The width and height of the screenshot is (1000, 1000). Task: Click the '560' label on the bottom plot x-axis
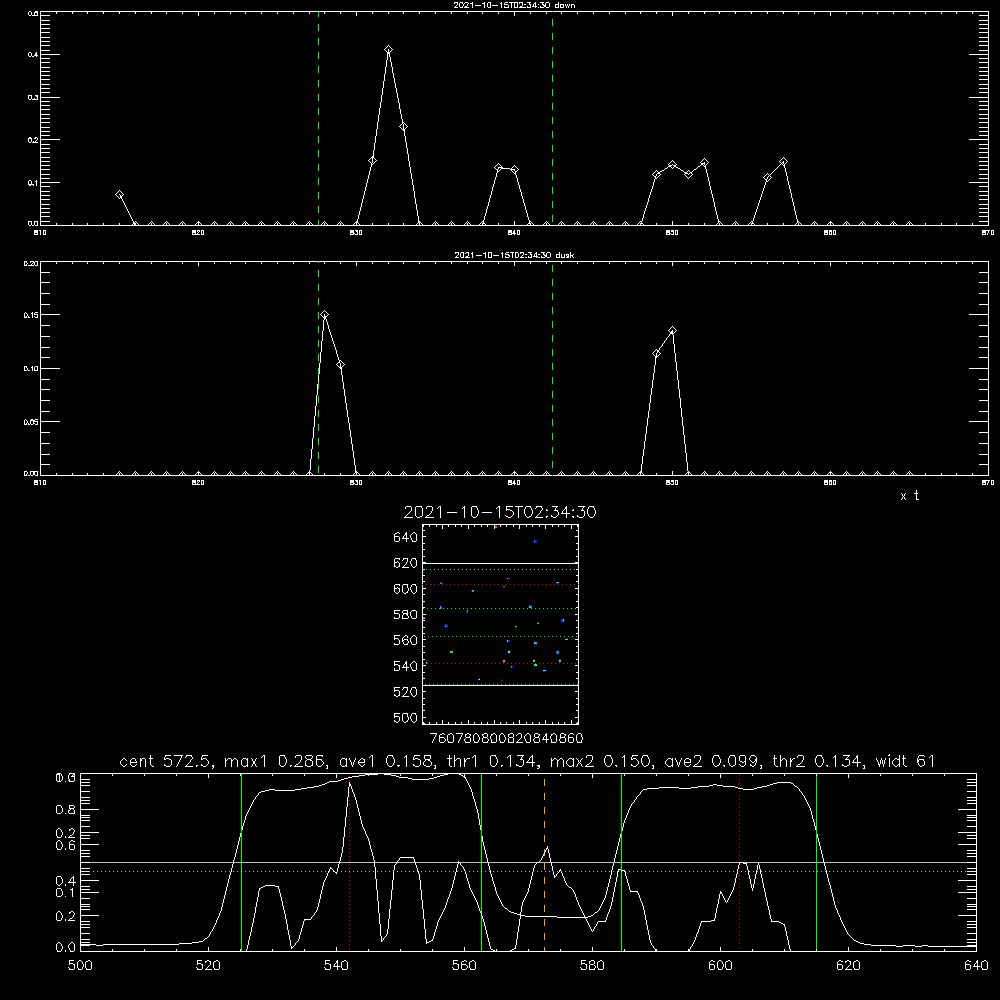(x=464, y=966)
